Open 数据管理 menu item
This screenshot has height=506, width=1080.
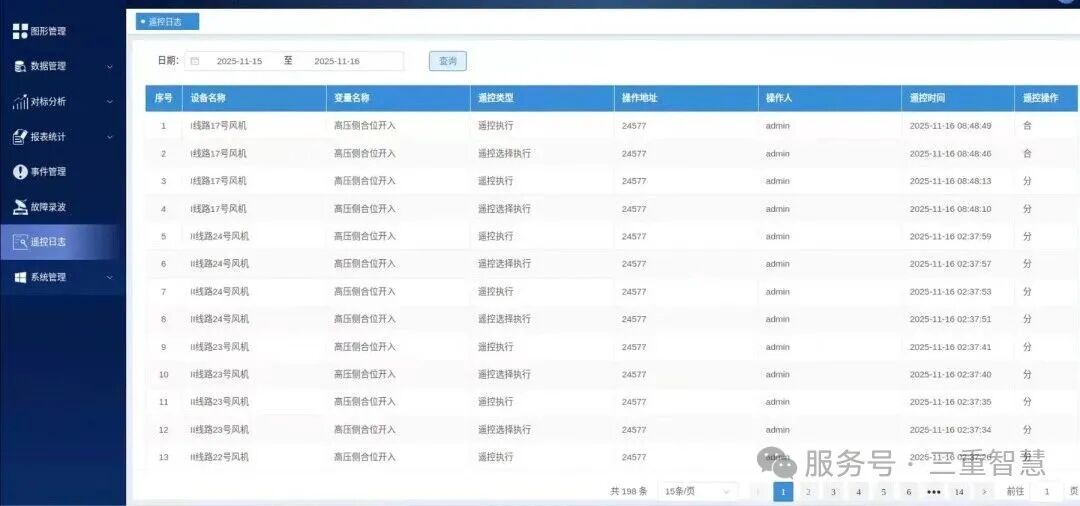63,66
